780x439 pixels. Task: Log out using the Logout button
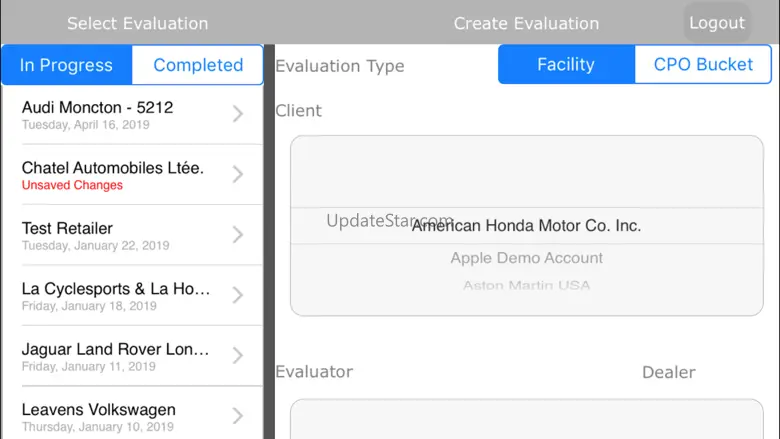(x=716, y=23)
